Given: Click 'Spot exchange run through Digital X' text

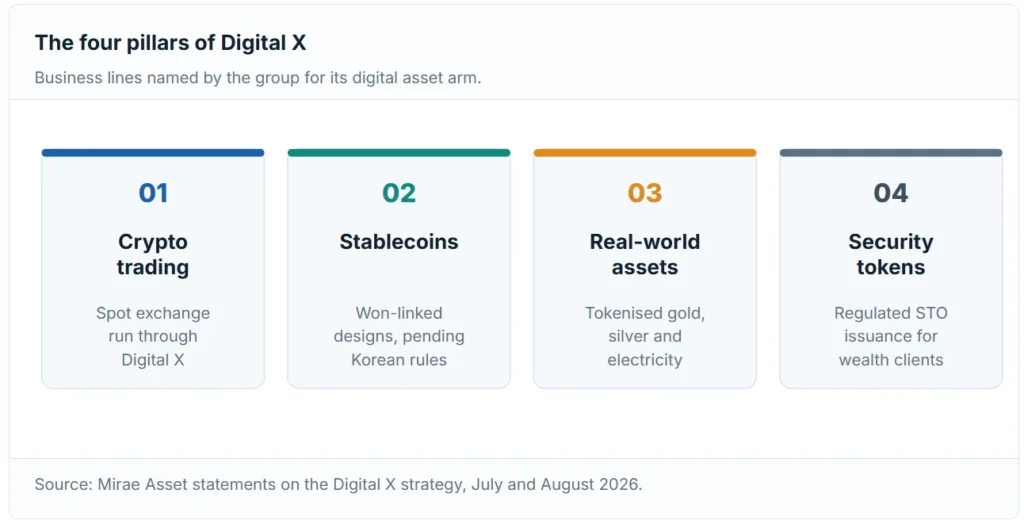Looking at the screenshot, I should [x=153, y=336].
